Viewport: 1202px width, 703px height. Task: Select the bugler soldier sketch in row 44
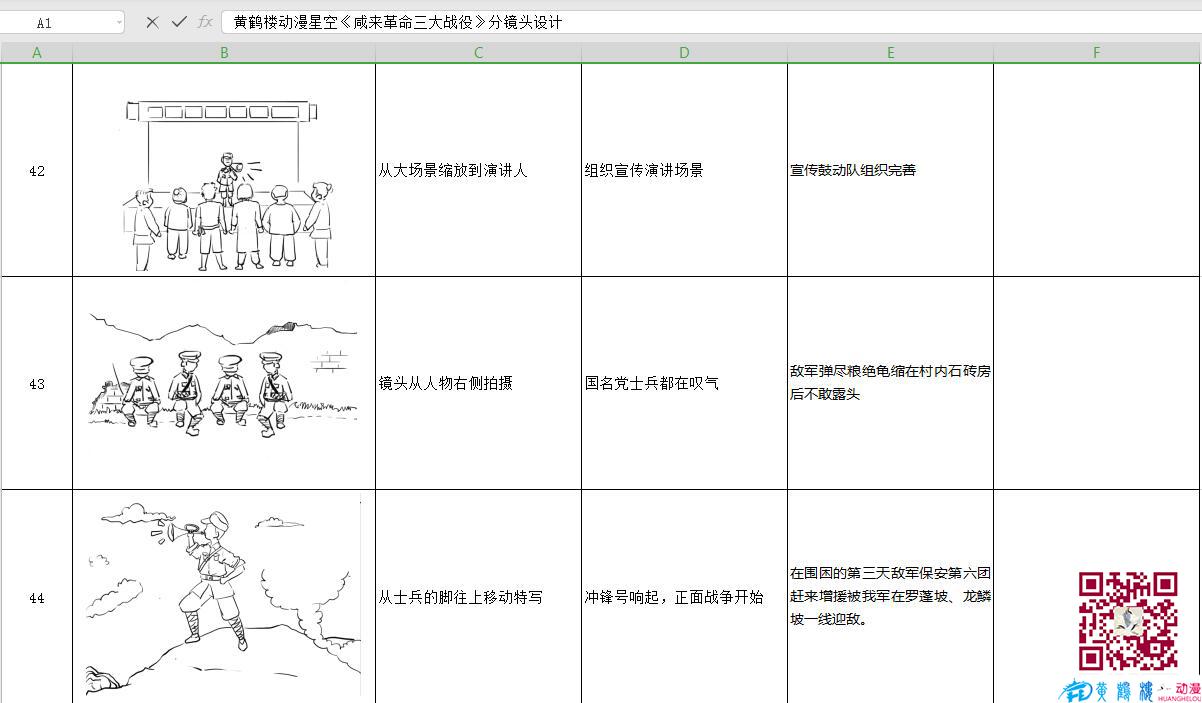tap(222, 599)
